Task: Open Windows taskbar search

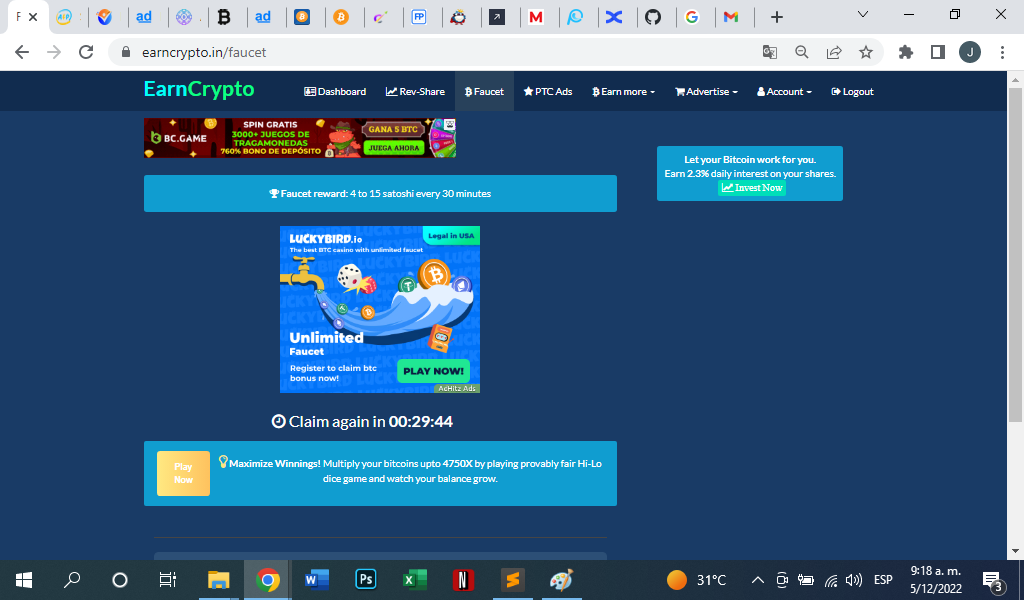Action: point(72,580)
